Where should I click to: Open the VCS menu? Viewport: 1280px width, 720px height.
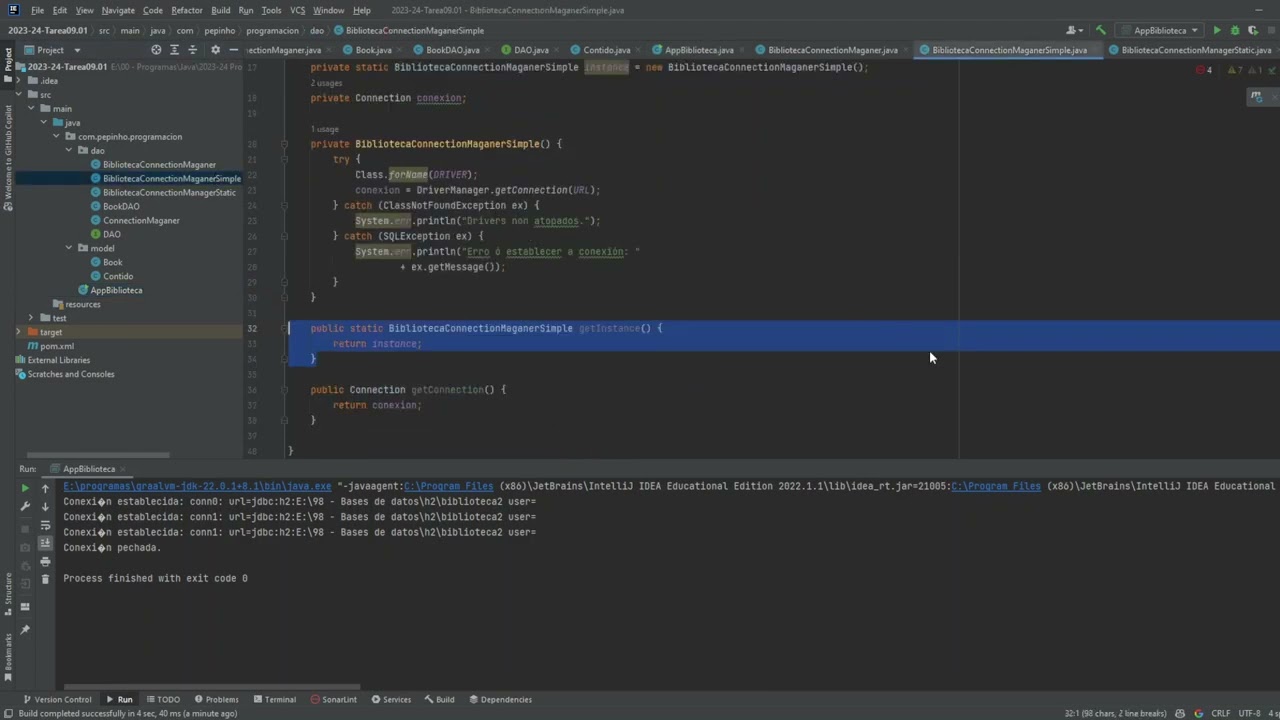(x=297, y=10)
